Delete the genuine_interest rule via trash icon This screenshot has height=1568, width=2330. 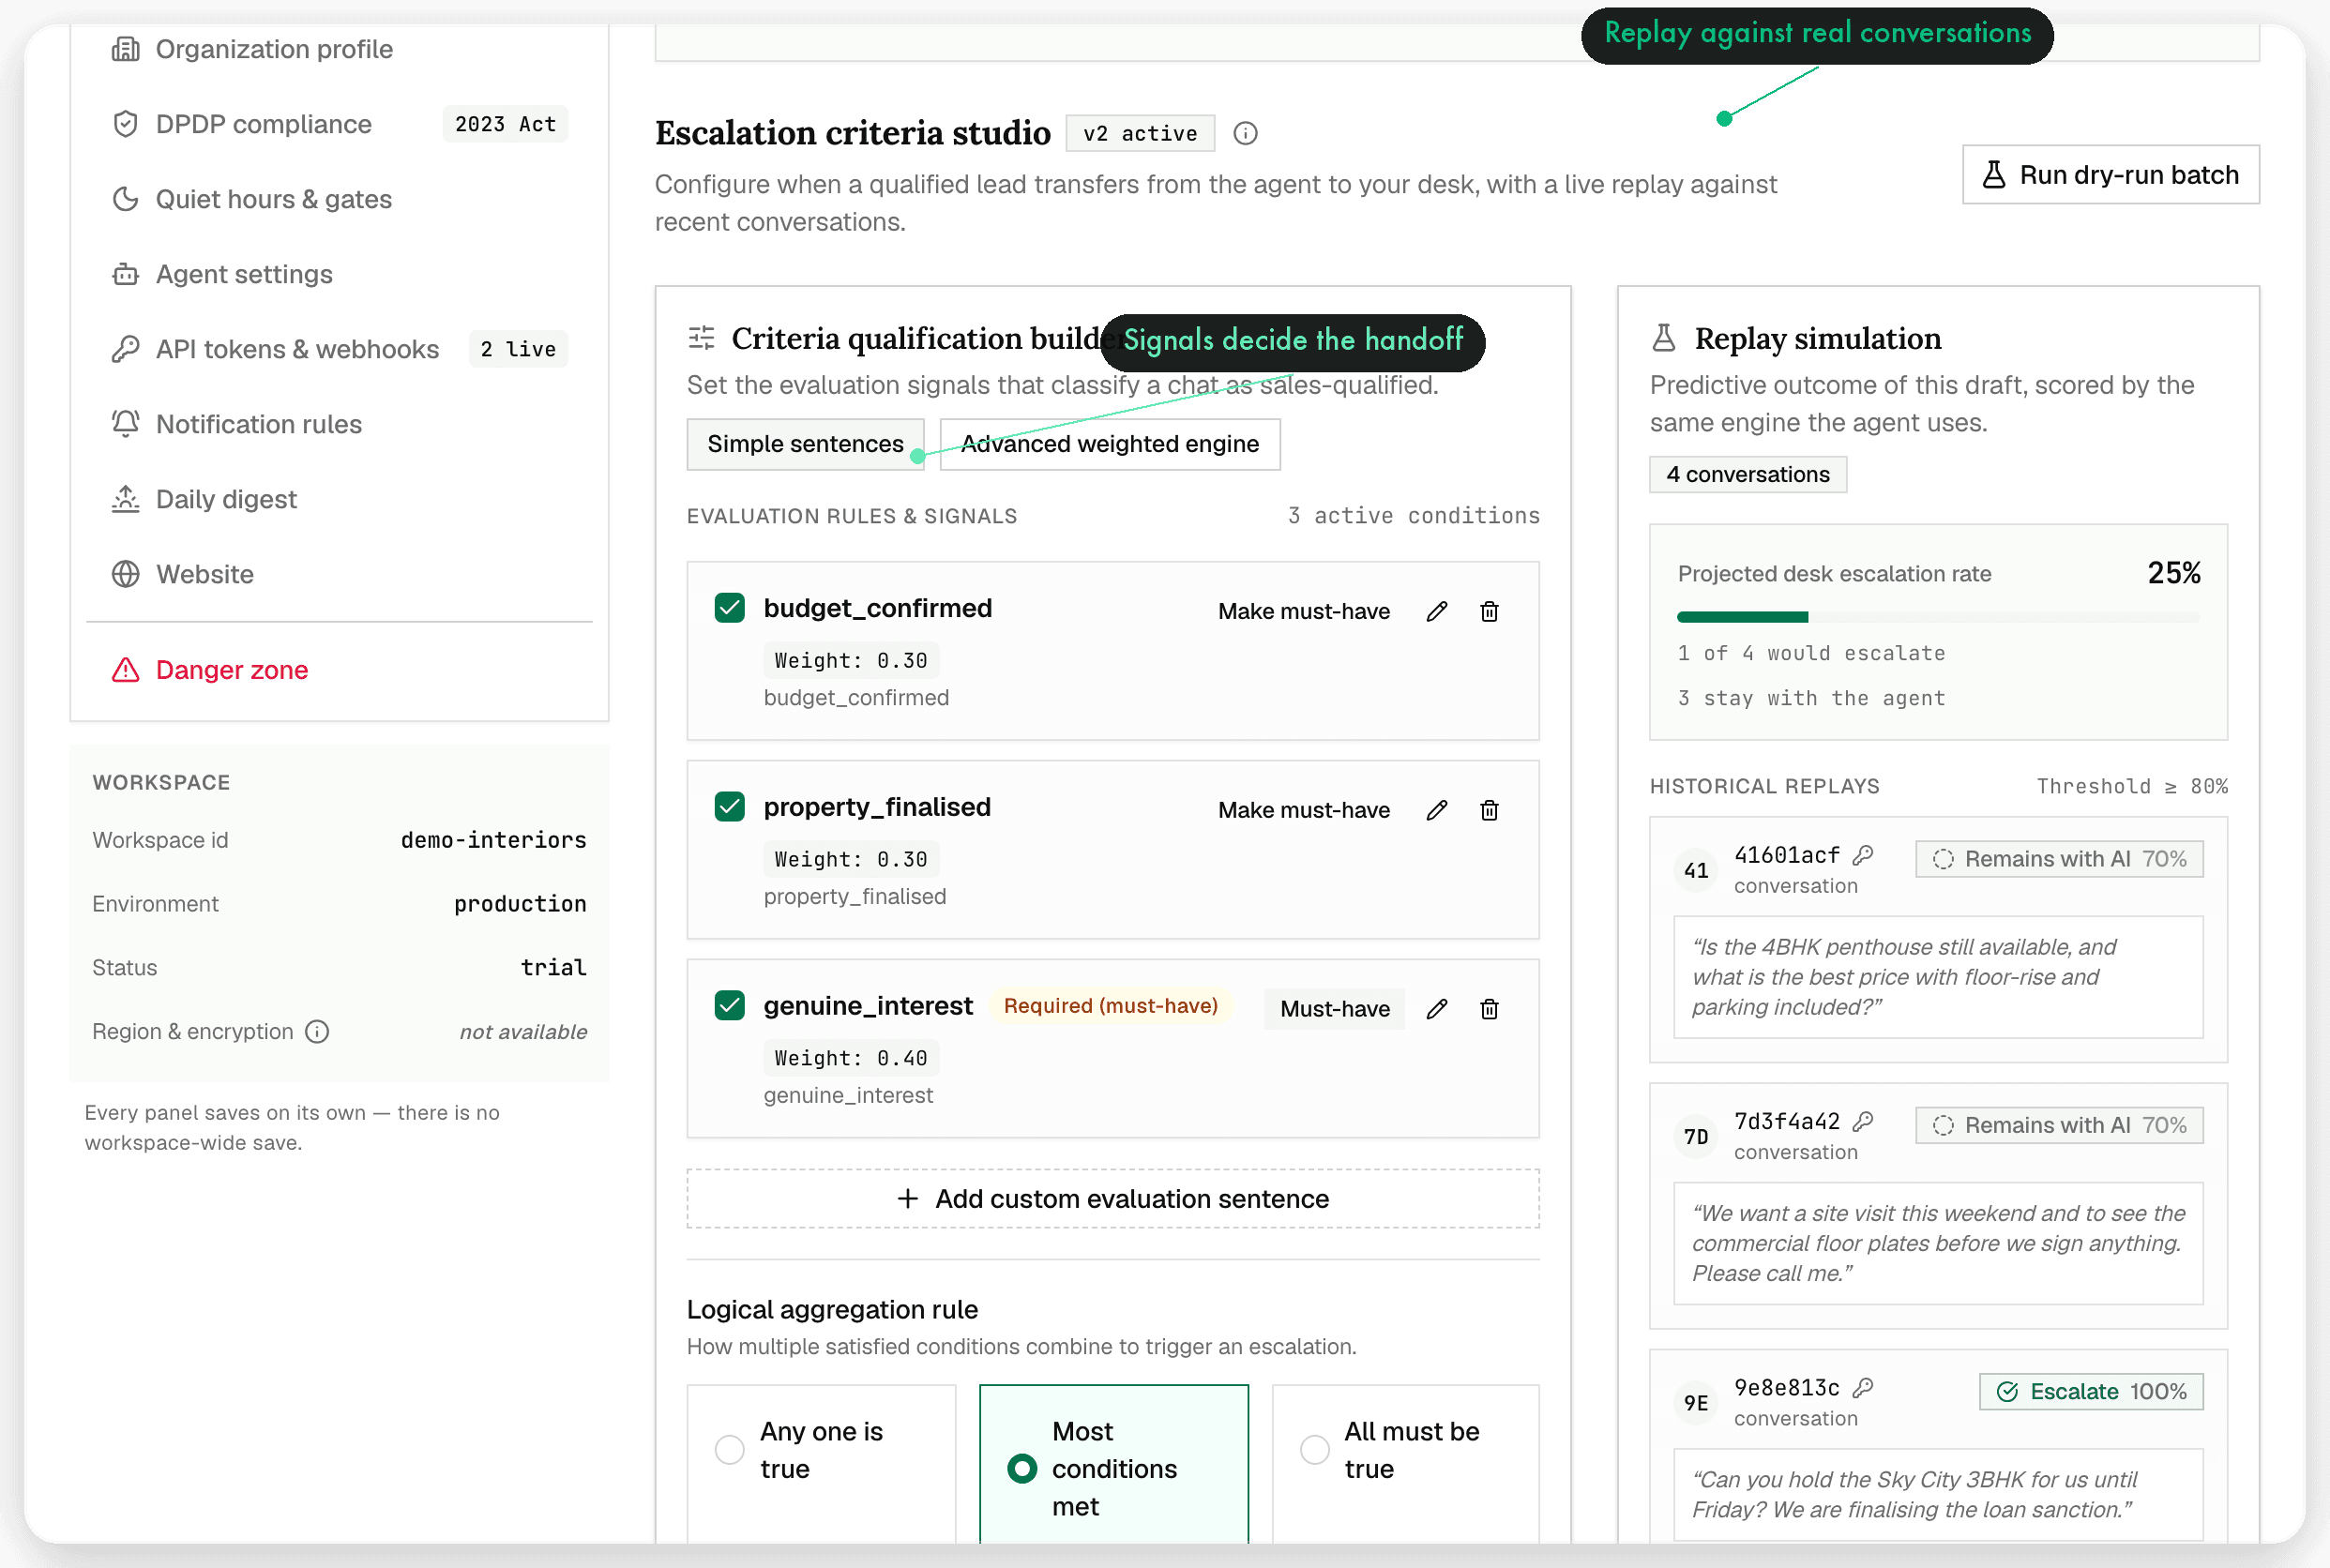(x=1489, y=1009)
